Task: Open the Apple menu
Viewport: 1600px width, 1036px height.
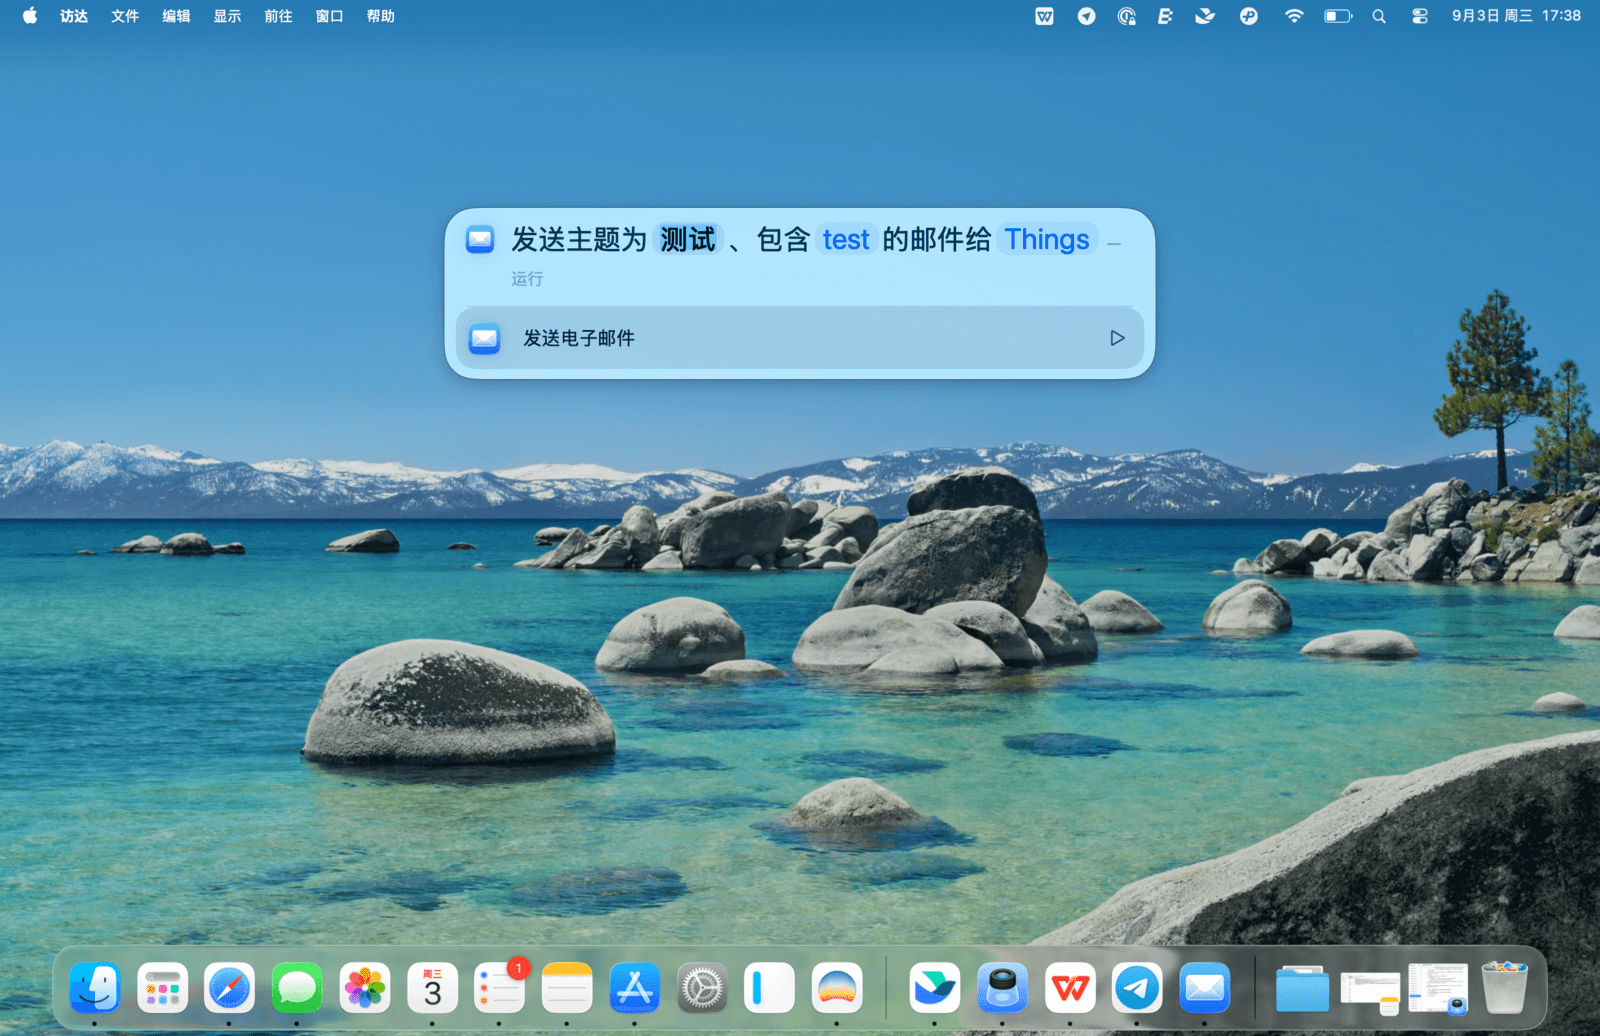Action: coord(30,16)
